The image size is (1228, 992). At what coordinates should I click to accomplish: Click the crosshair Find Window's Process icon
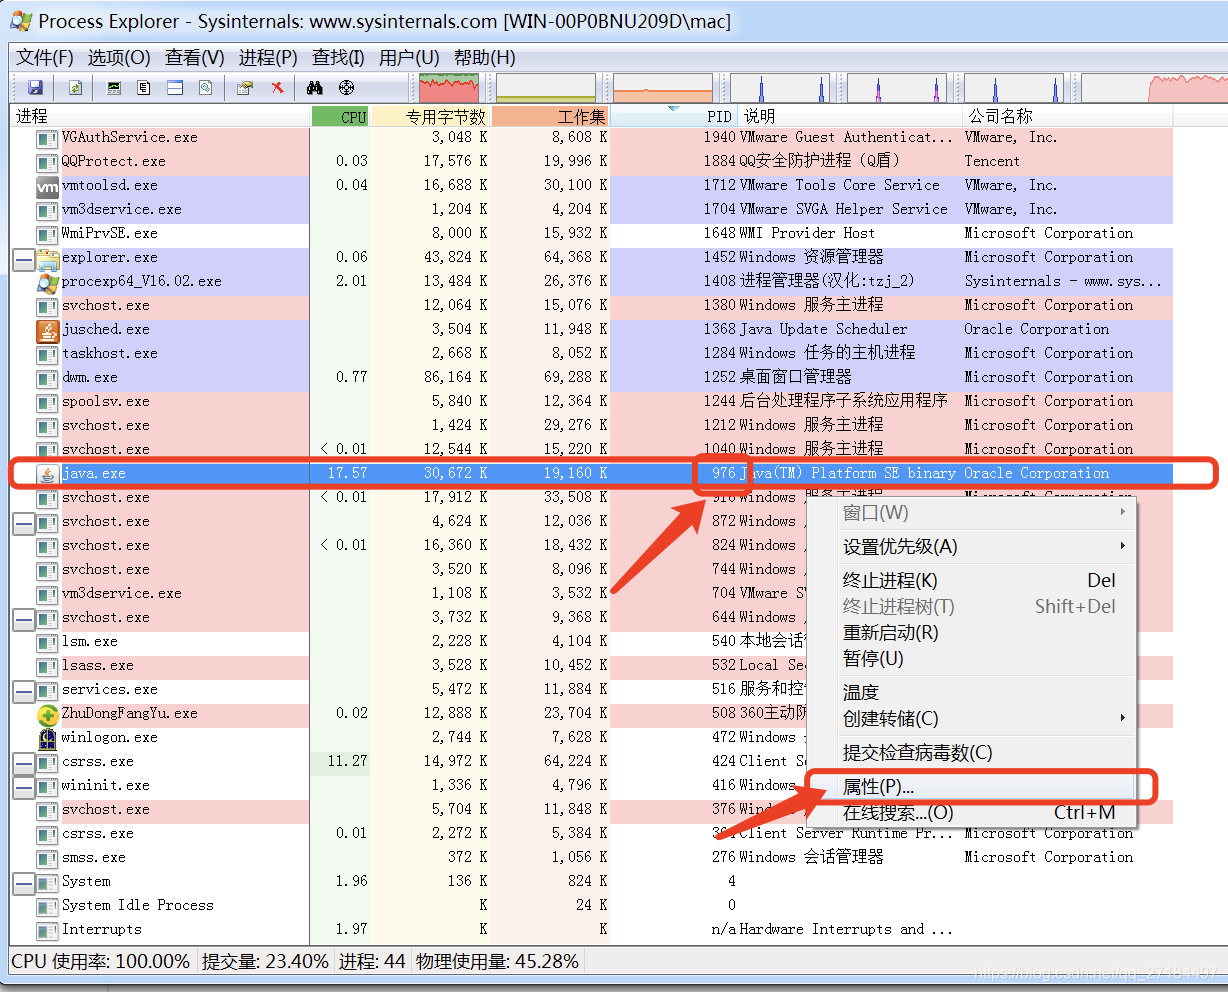click(346, 88)
